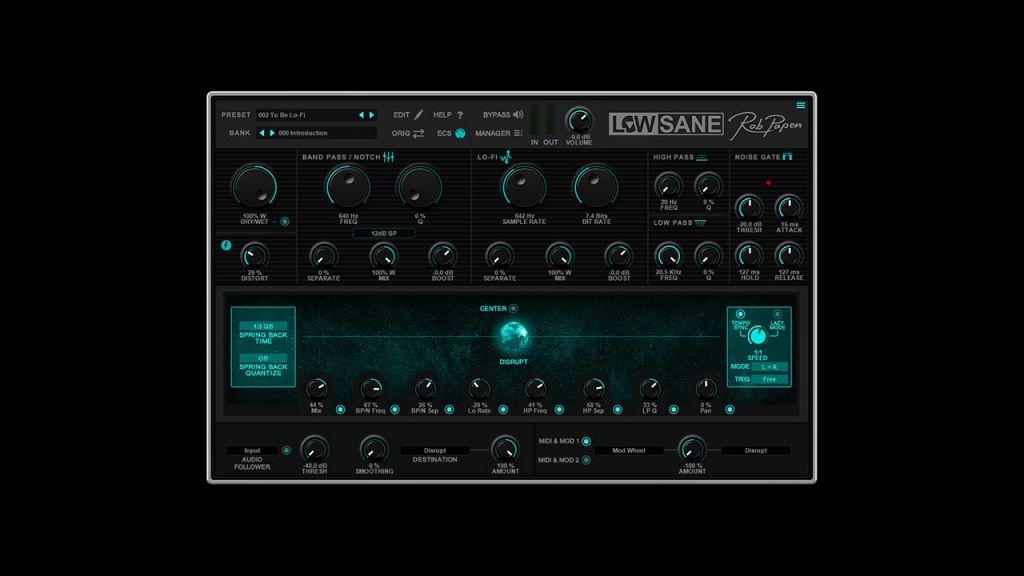The height and width of the screenshot is (576, 1024).
Task: Click the HELP label button
Action: coord(442,115)
